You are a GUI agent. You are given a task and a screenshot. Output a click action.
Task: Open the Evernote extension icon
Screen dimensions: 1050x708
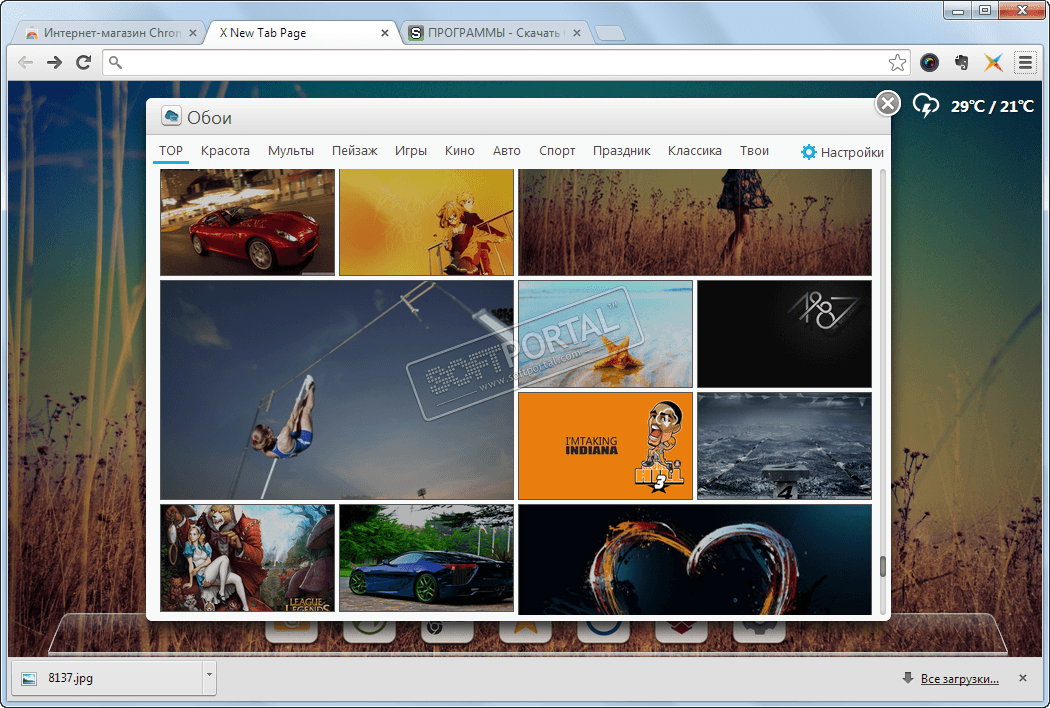point(962,62)
